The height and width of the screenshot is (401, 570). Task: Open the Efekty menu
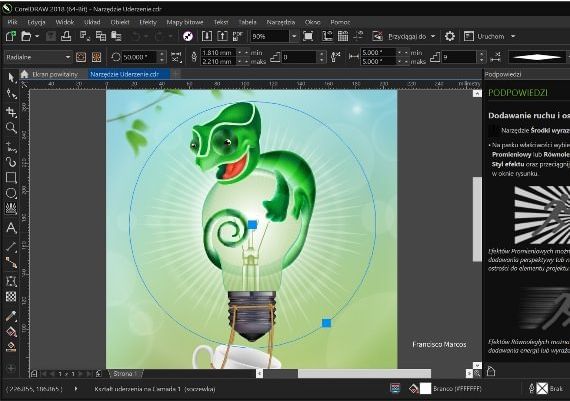pos(148,22)
